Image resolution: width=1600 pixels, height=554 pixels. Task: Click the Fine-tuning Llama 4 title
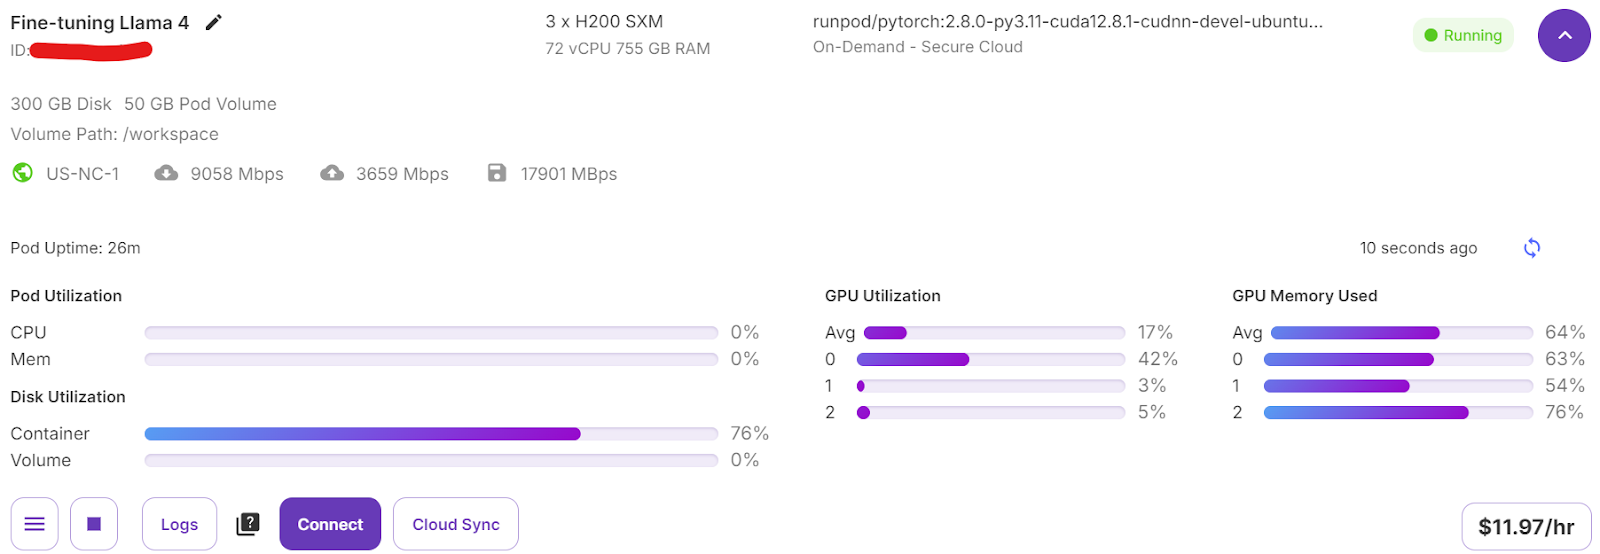[x=100, y=22]
